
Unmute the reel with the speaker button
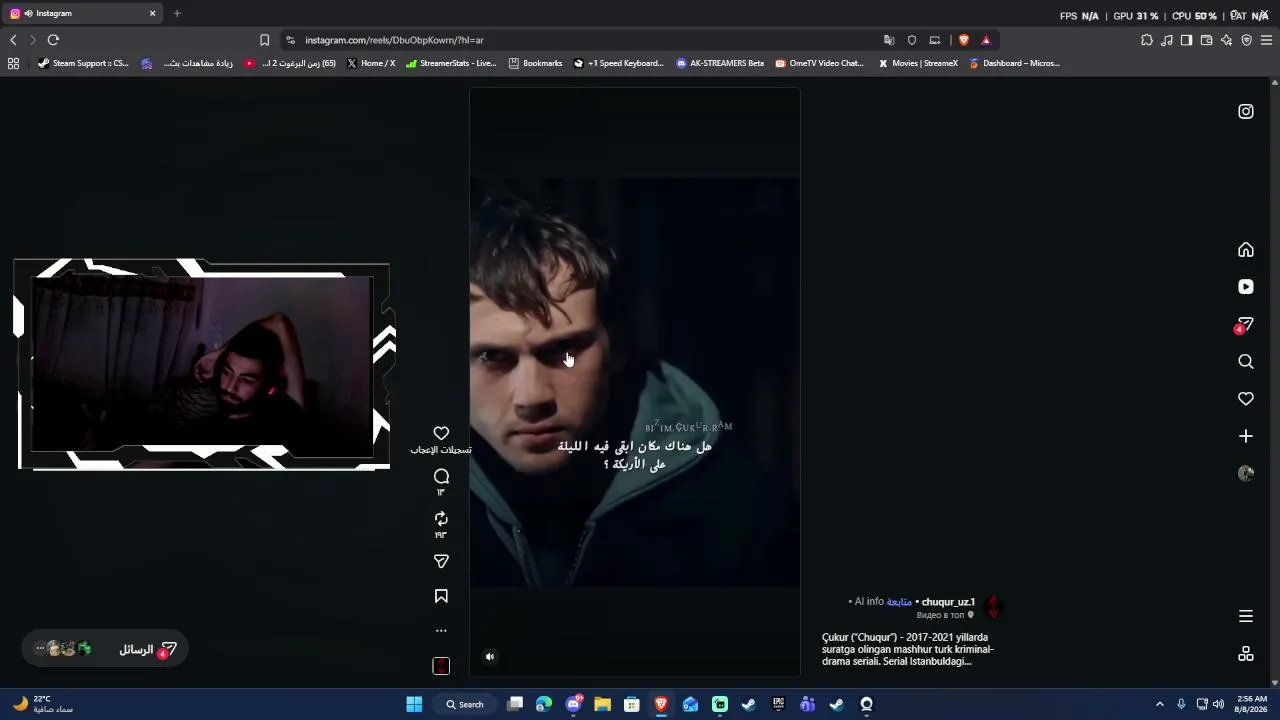[x=490, y=657]
